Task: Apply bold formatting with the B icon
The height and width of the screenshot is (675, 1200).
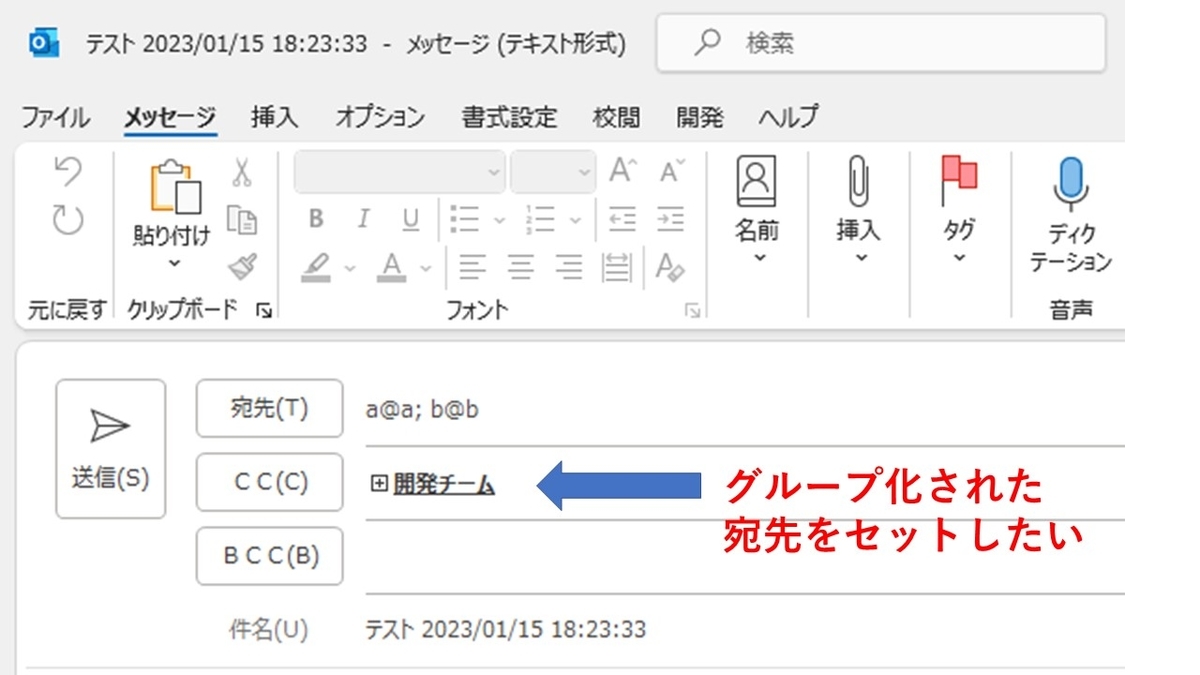Action: (x=317, y=218)
